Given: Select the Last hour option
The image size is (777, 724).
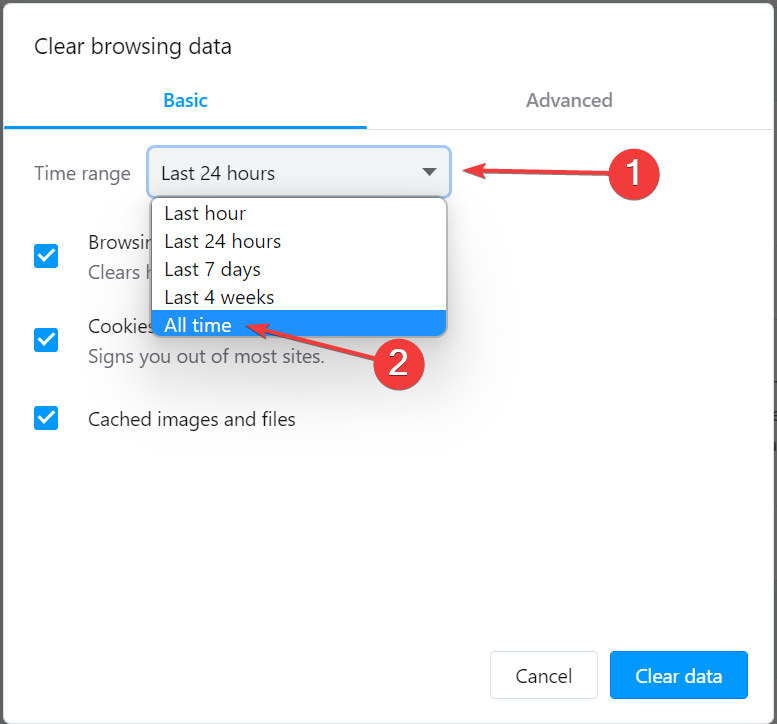Looking at the screenshot, I should (205, 213).
